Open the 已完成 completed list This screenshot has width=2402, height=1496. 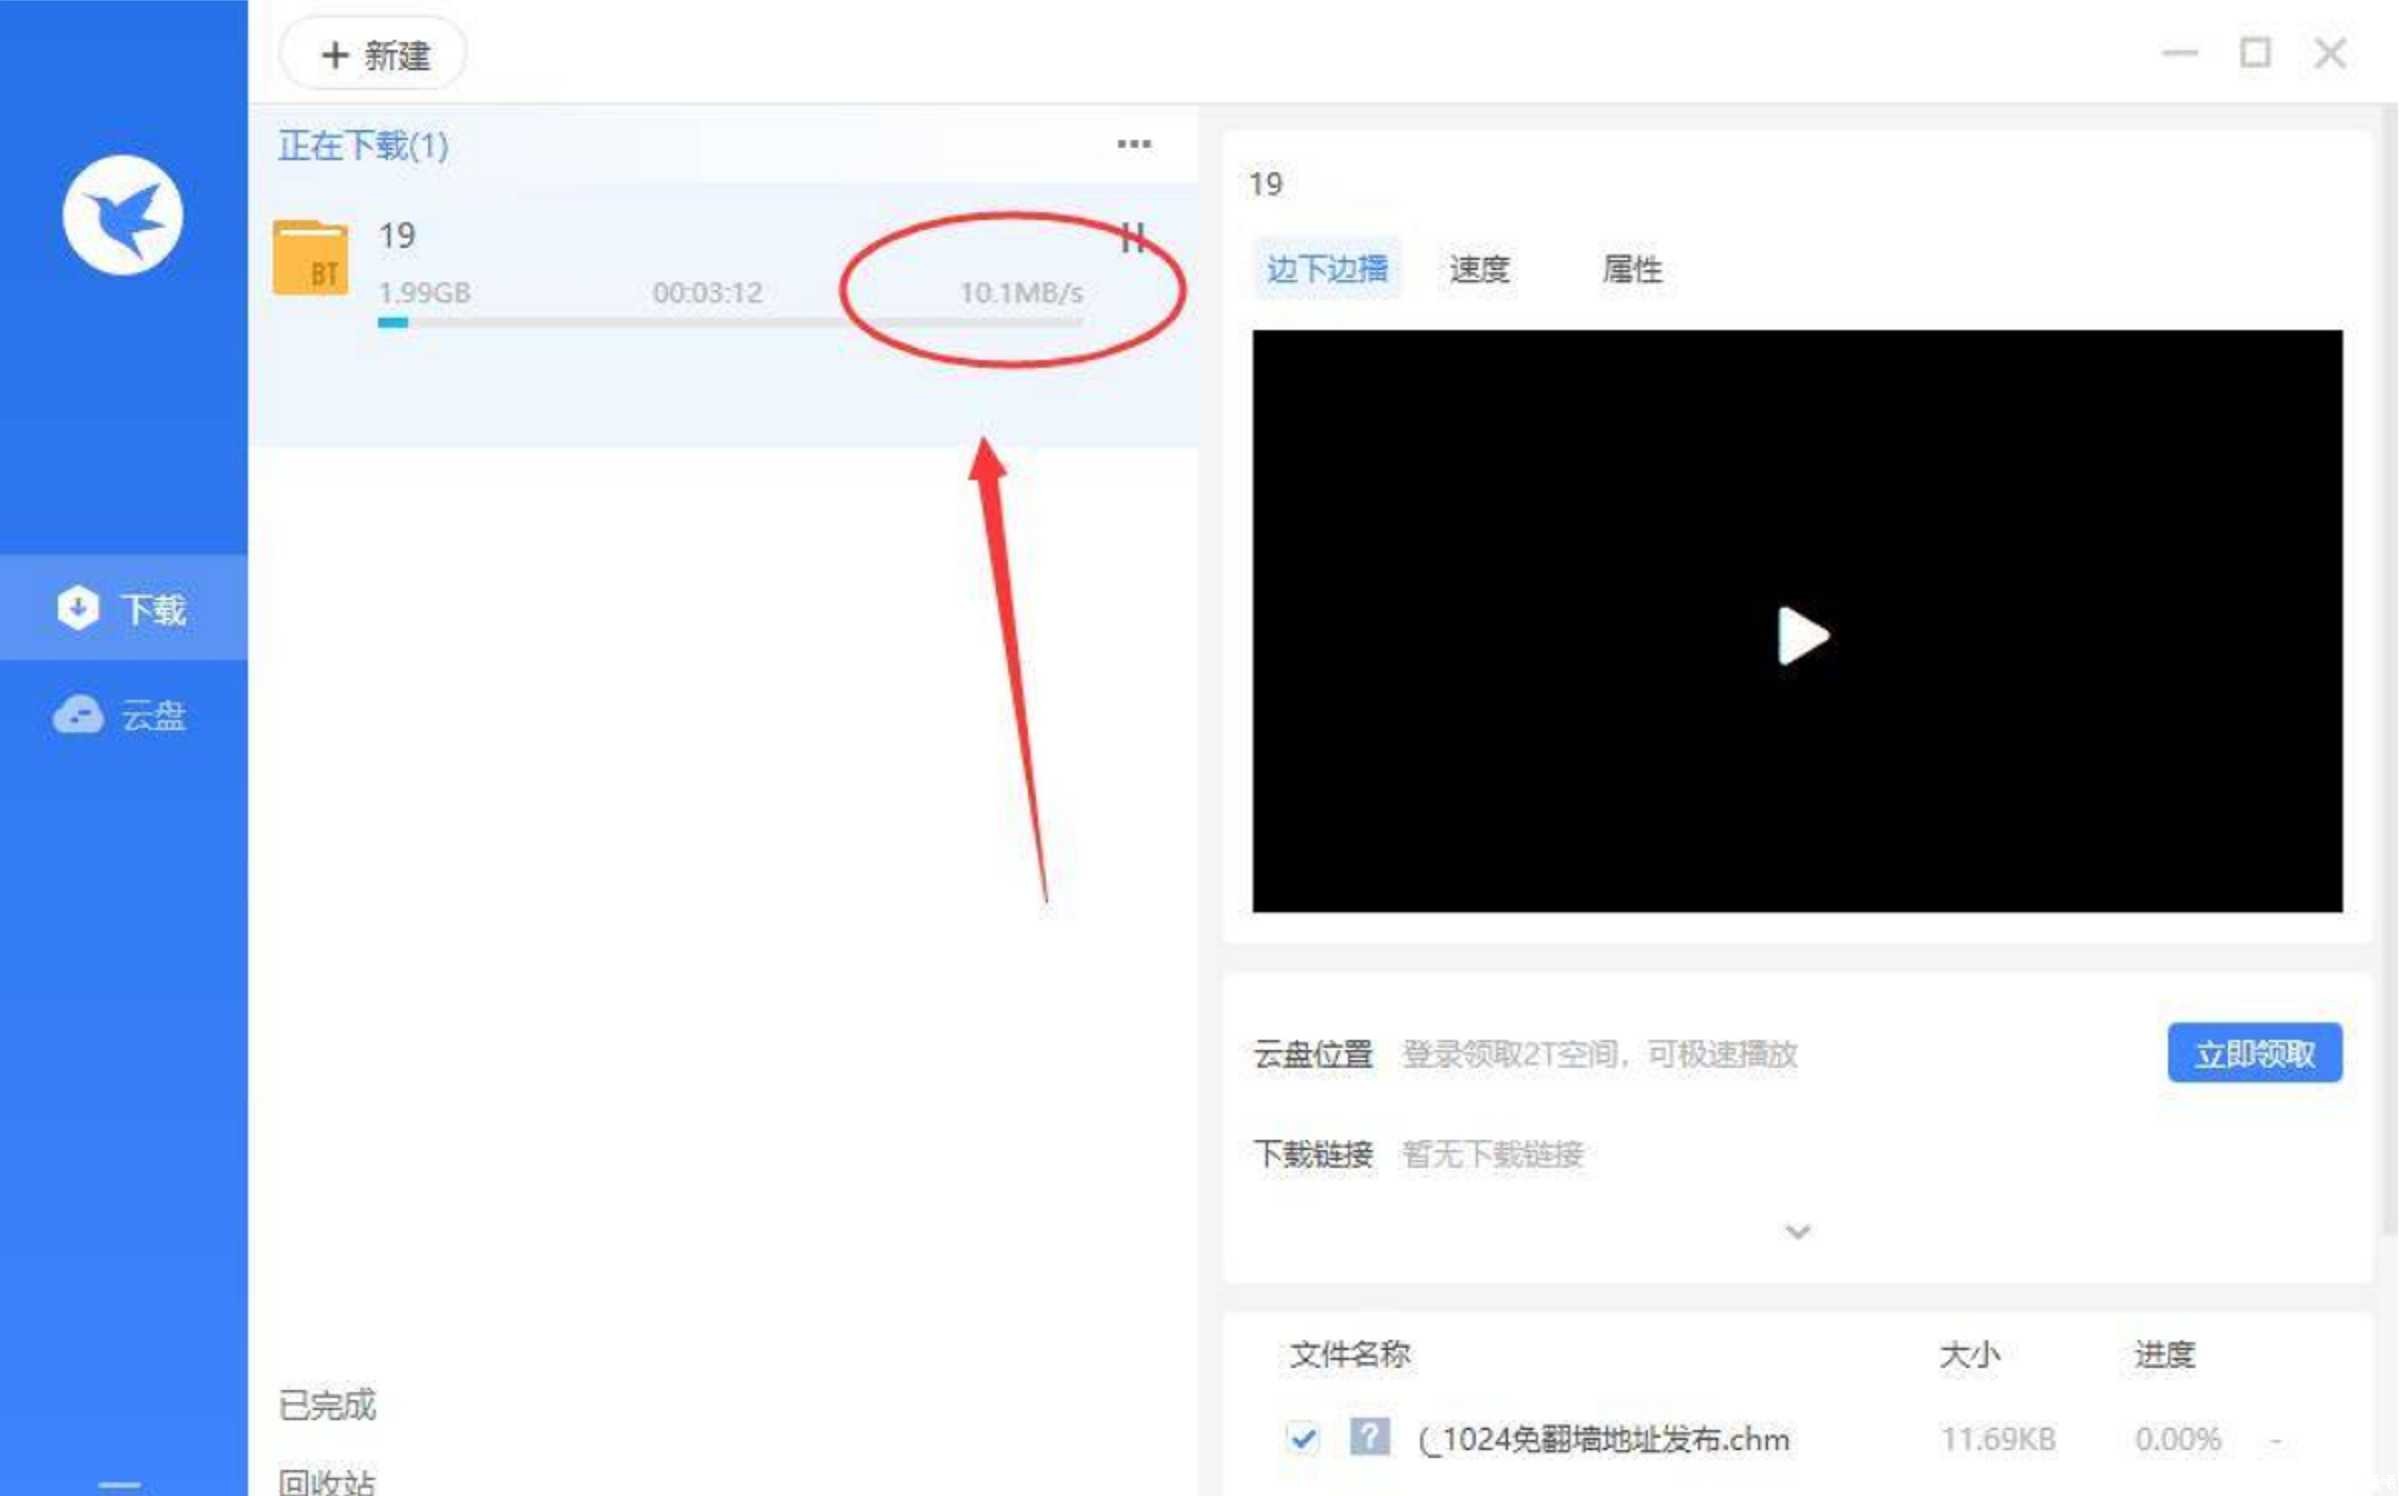coord(327,1405)
